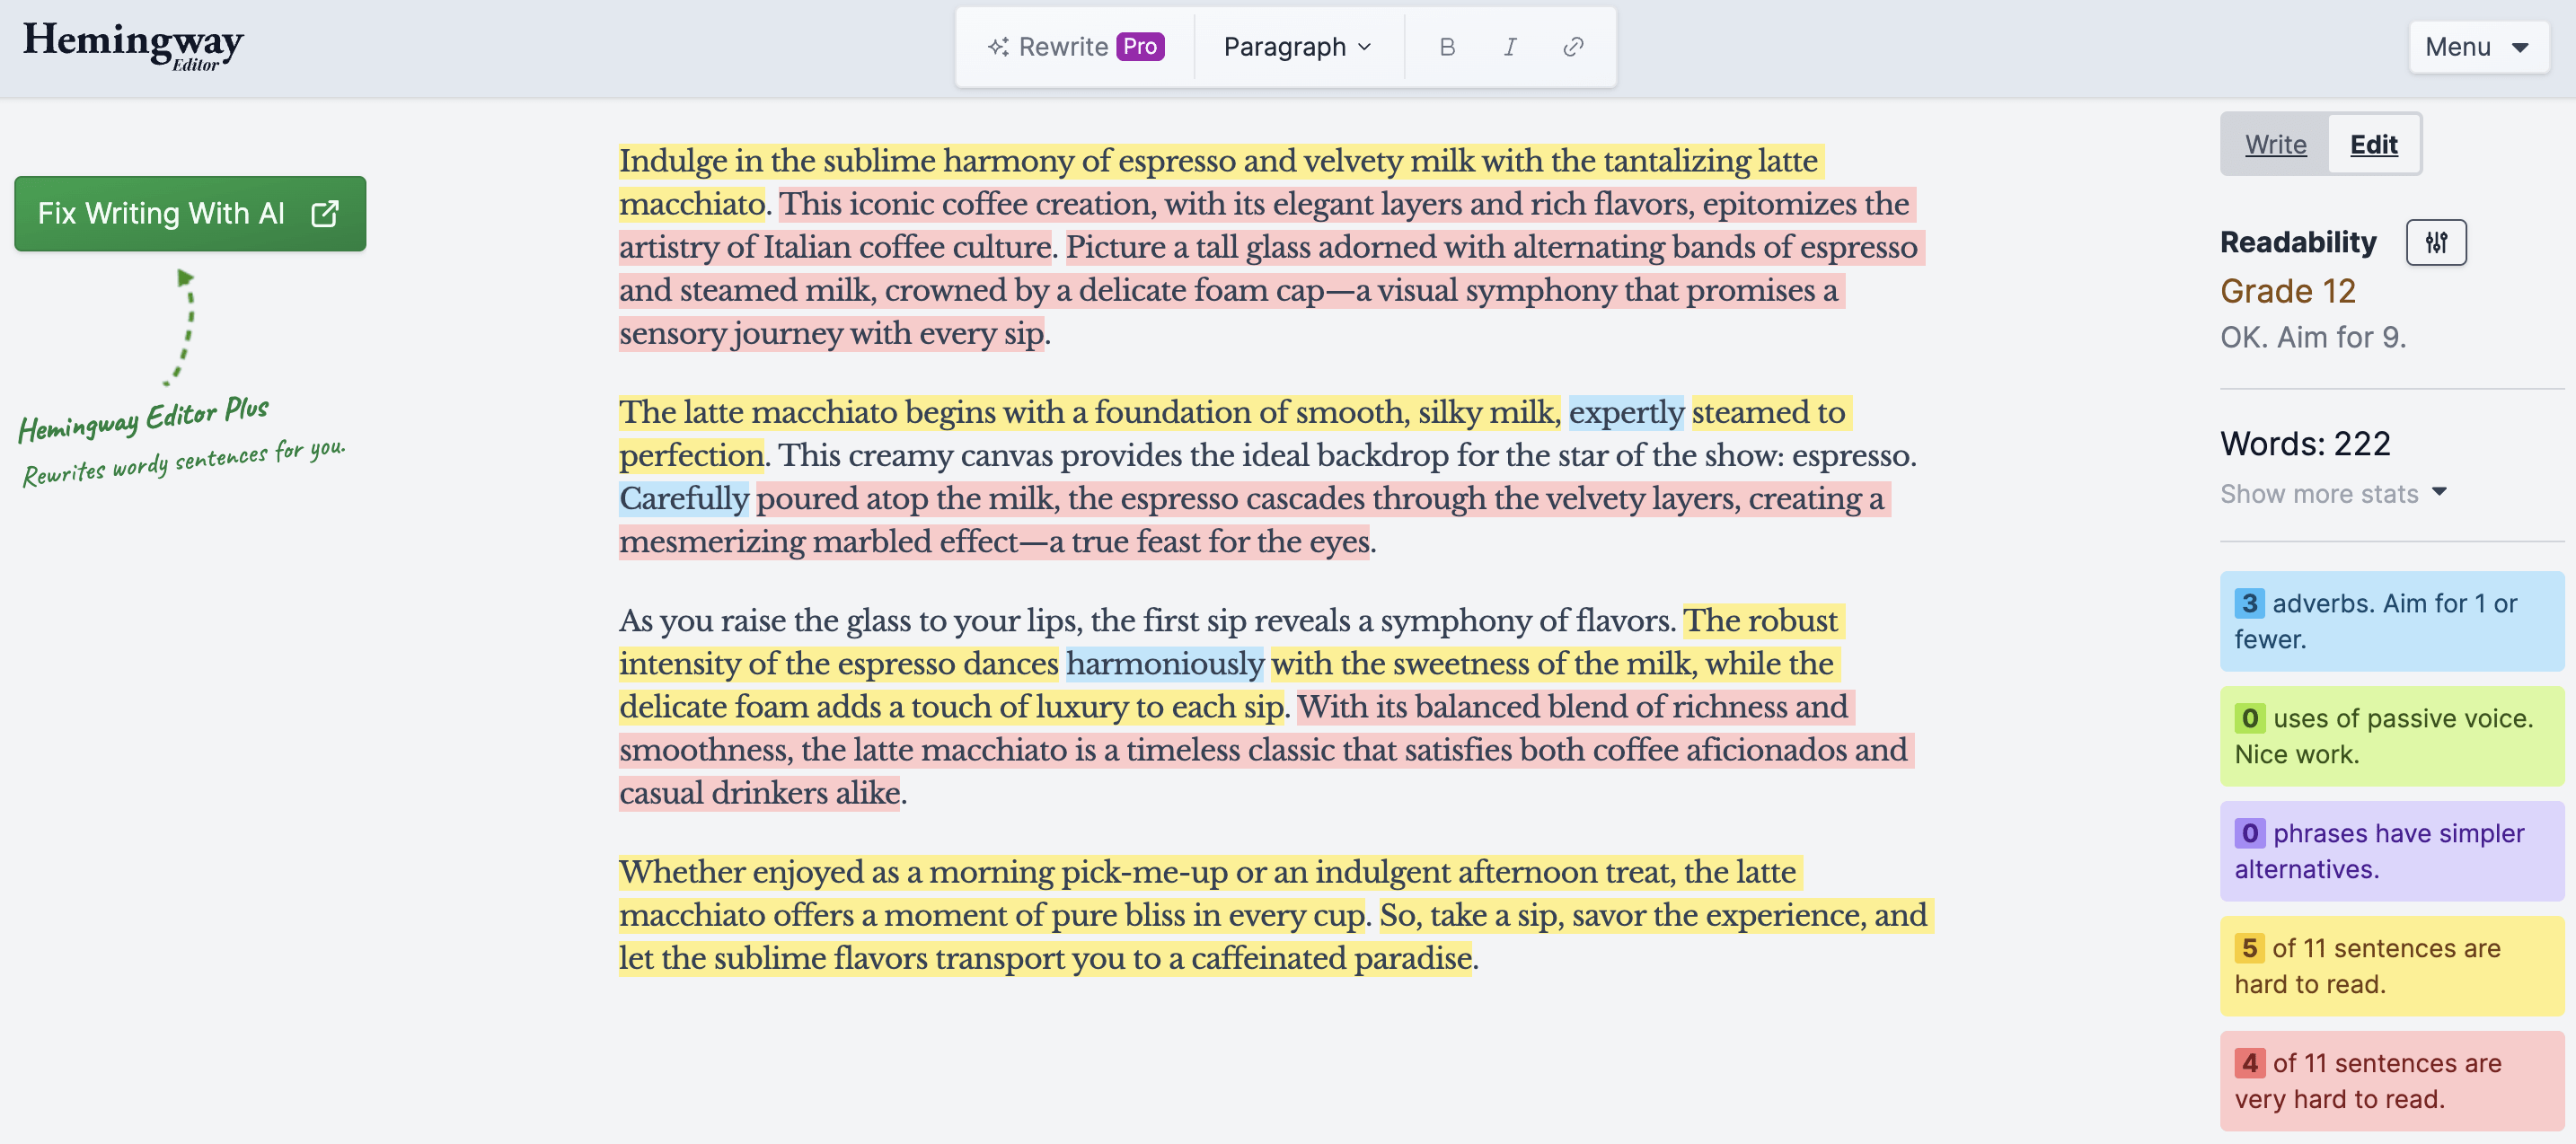Open the Menu dropdown
The width and height of the screenshot is (2576, 1144).
click(2477, 47)
